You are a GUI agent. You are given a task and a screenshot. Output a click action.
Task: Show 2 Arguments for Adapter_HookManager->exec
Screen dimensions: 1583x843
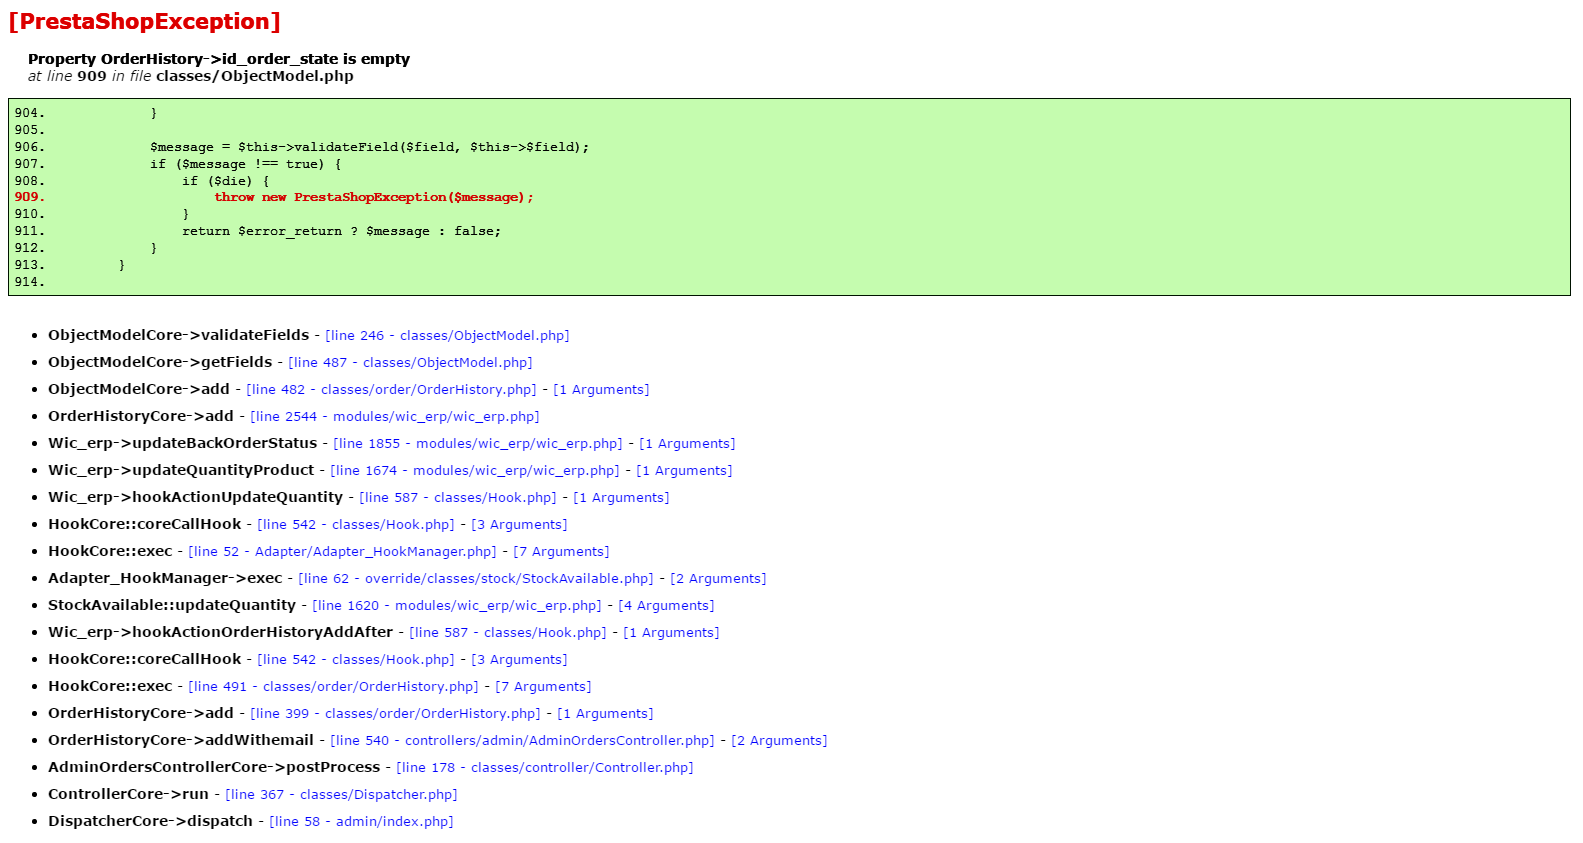718,579
